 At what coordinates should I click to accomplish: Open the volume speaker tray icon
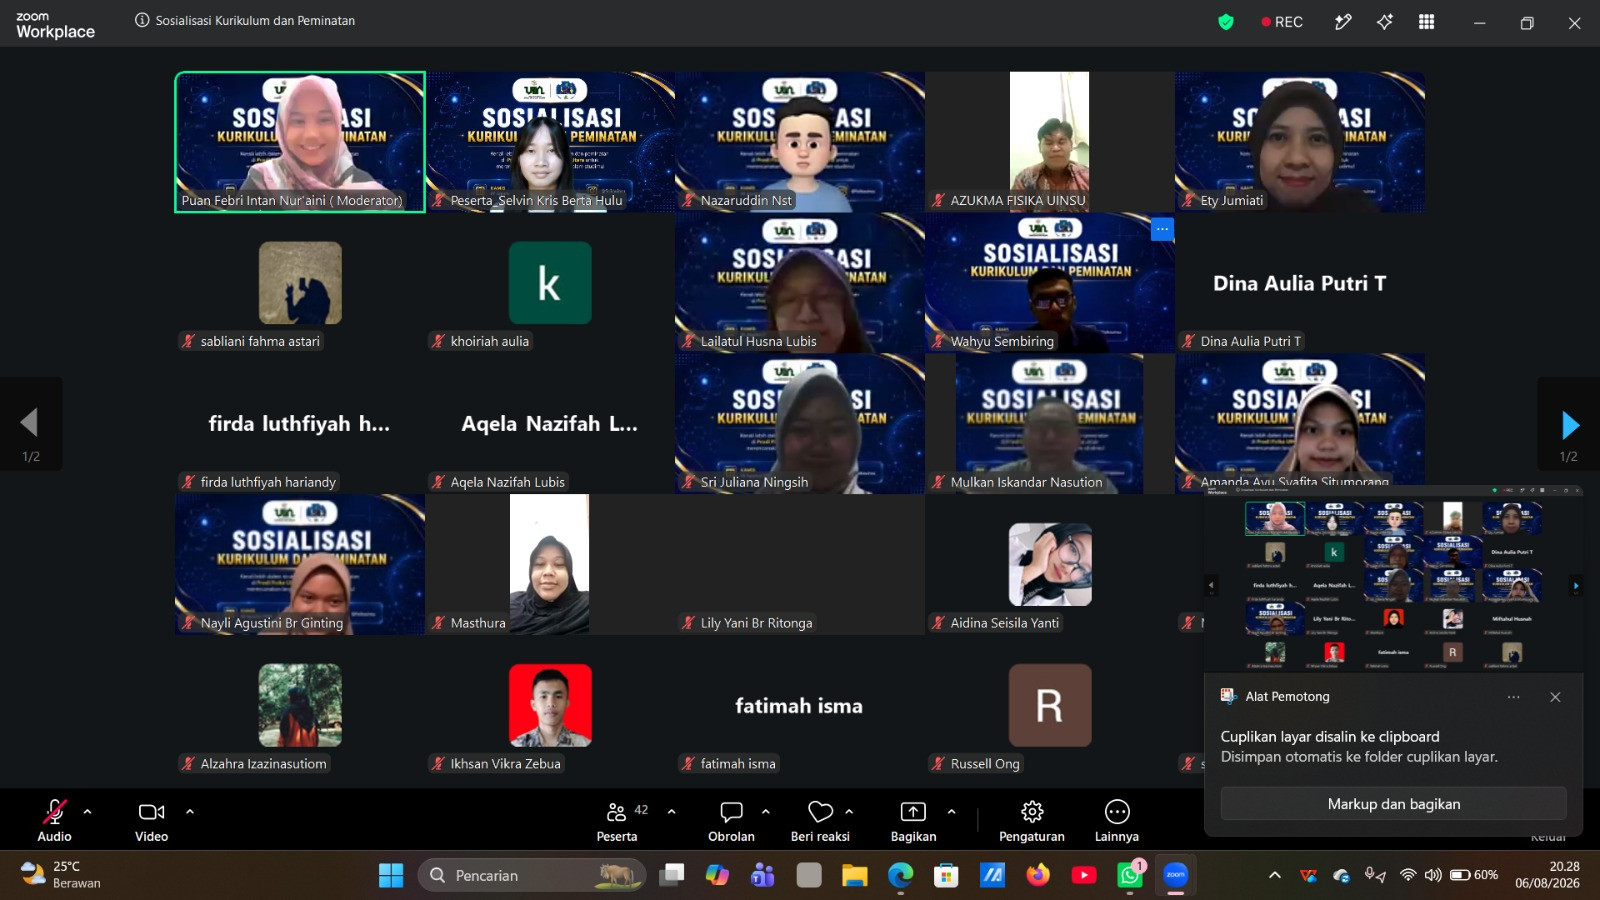tap(1433, 875)
